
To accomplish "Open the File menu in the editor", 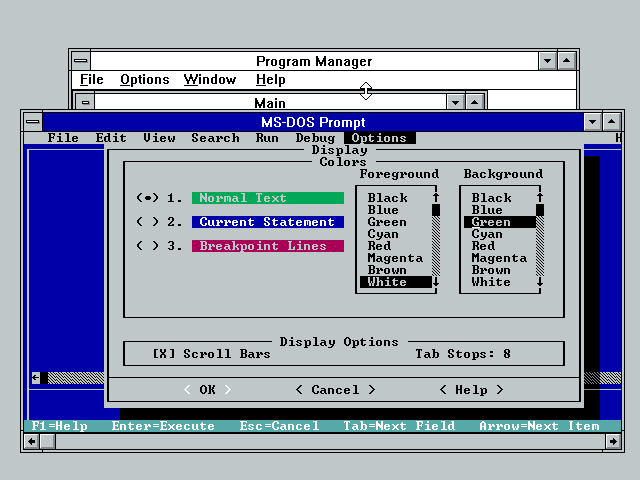I will click(x=63, y=138).
